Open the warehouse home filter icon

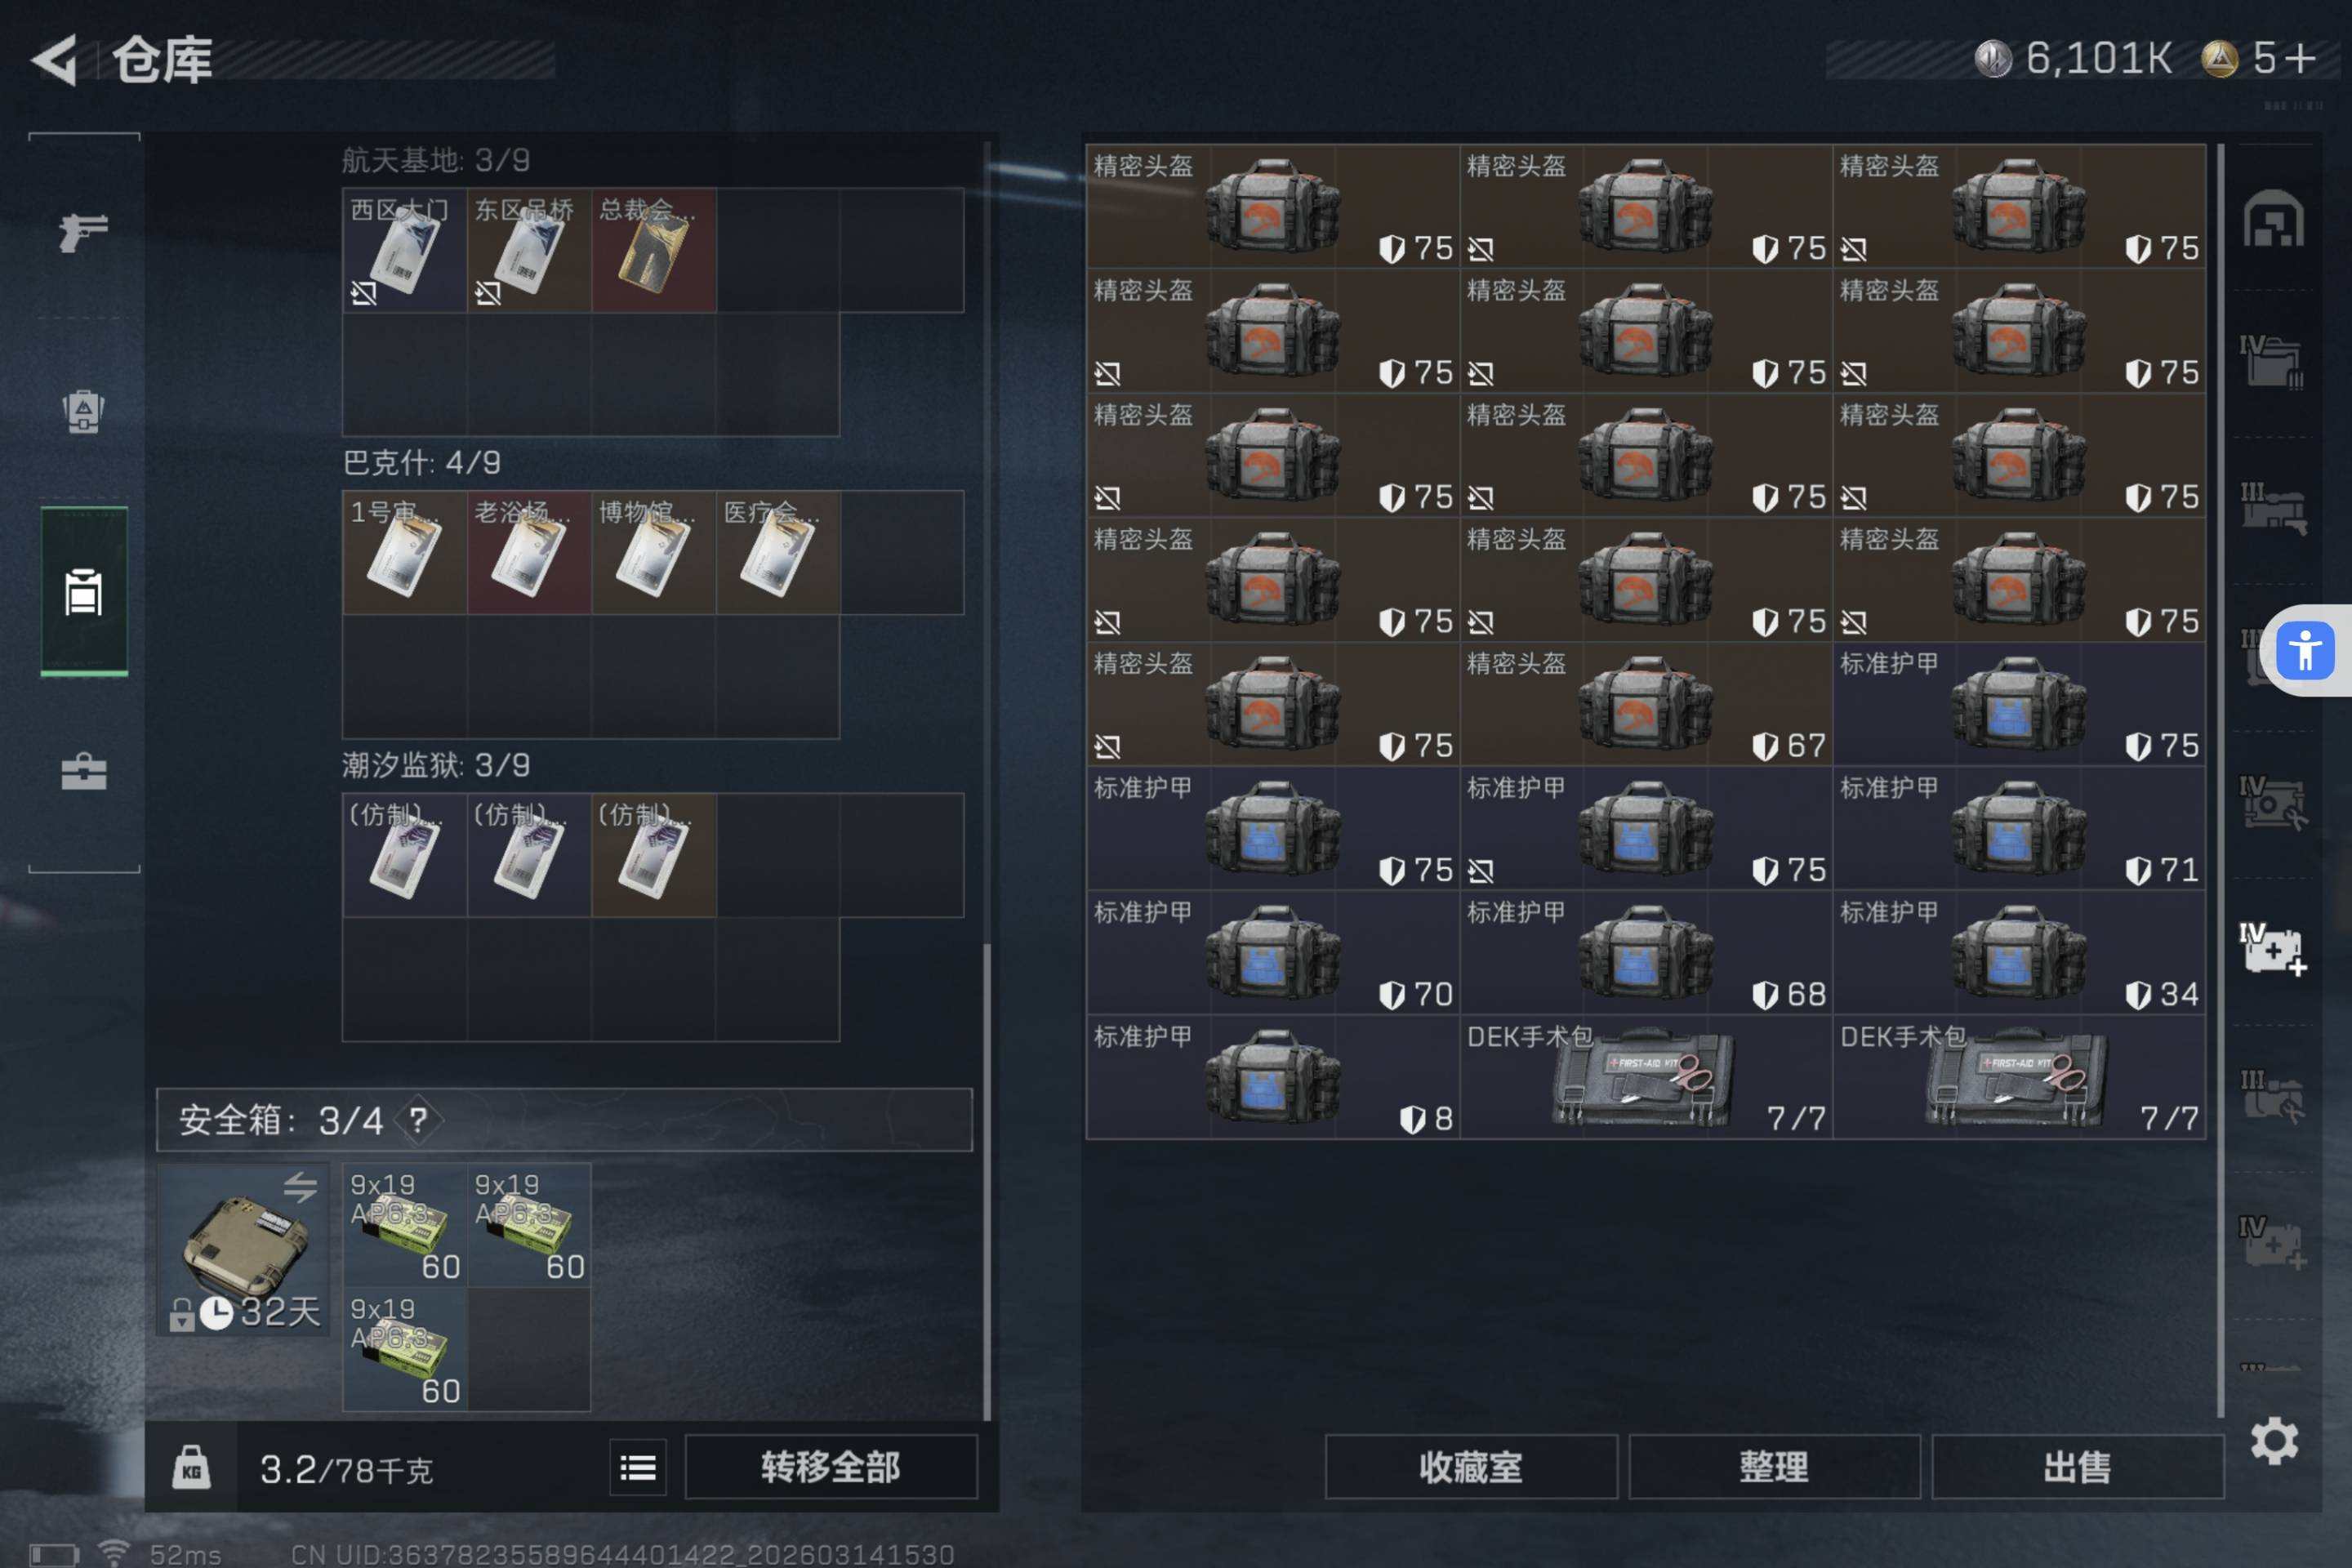2273,218
